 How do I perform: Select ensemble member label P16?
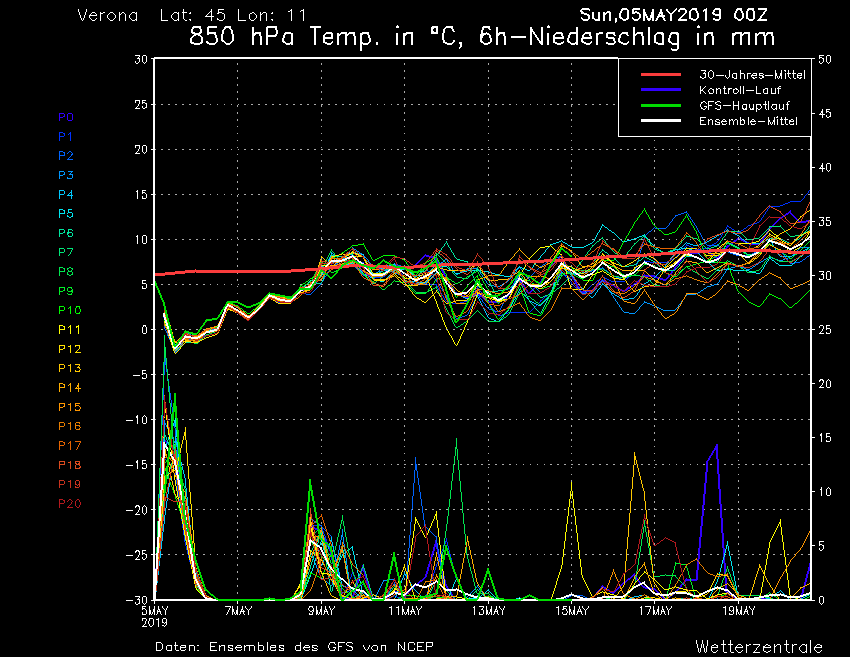click(x=70, y=426)
